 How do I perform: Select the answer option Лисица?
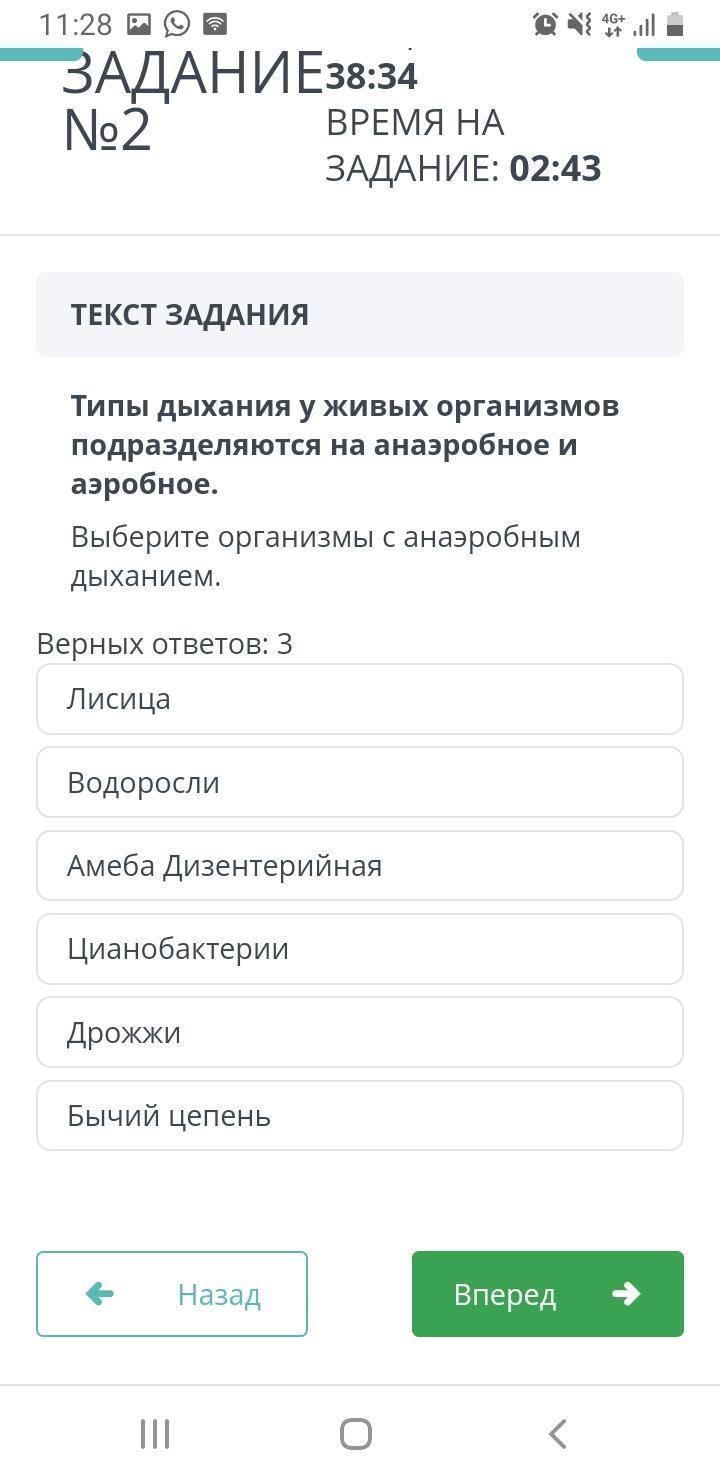[x=360, y=699]
